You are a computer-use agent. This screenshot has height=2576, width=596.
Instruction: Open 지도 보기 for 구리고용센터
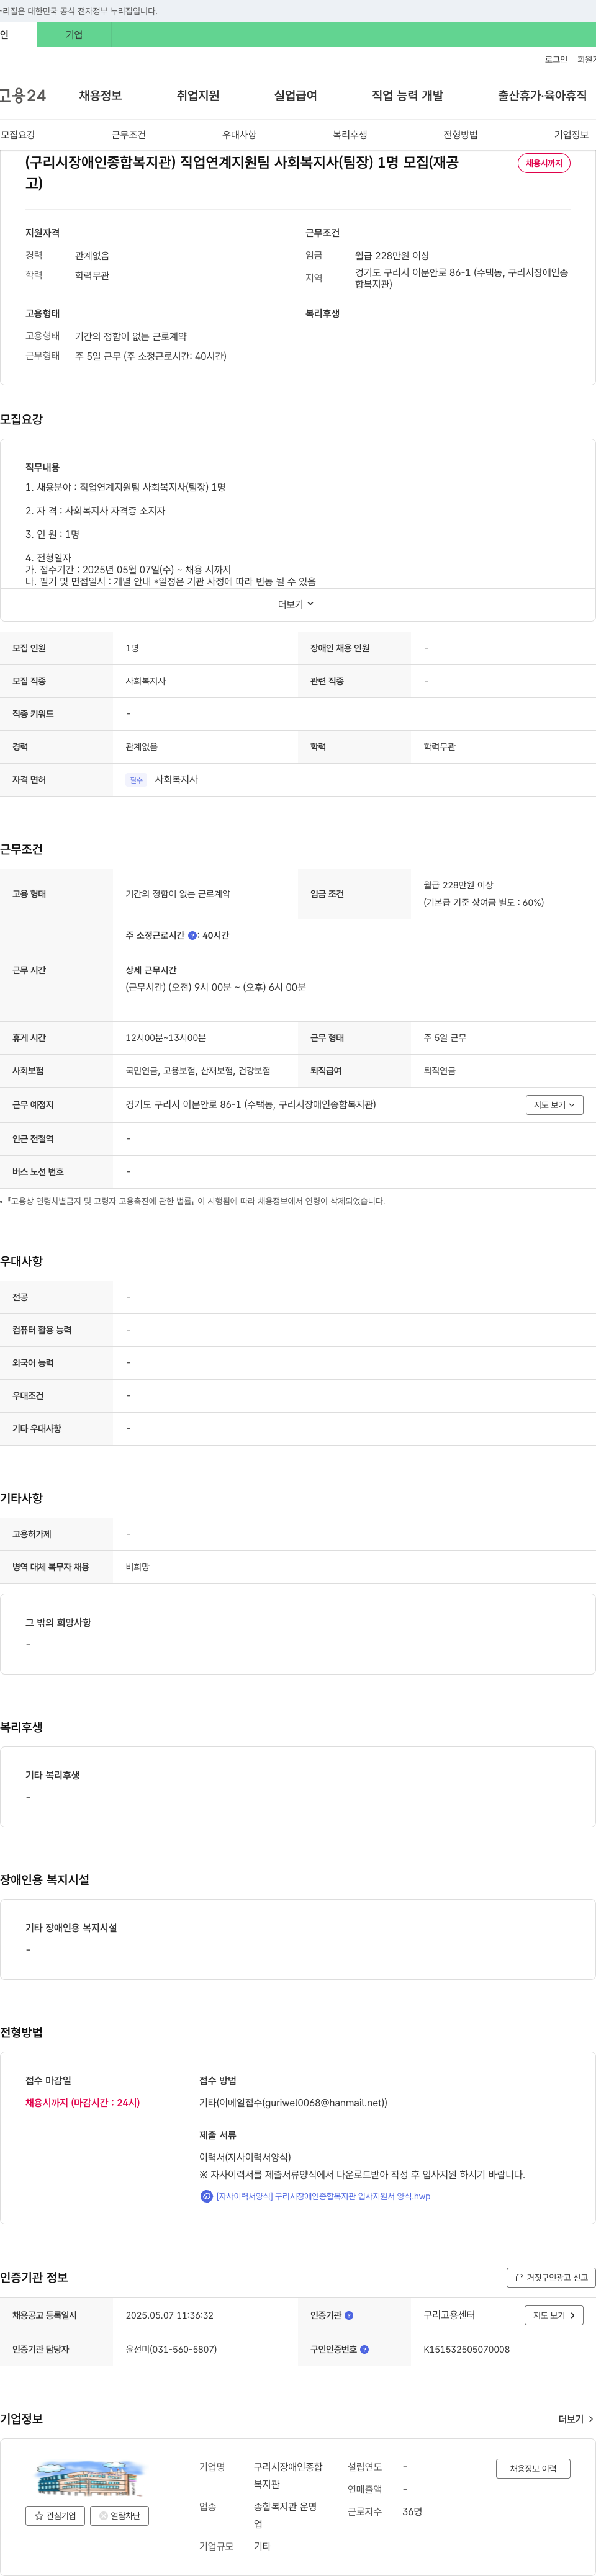point(554,2316)
